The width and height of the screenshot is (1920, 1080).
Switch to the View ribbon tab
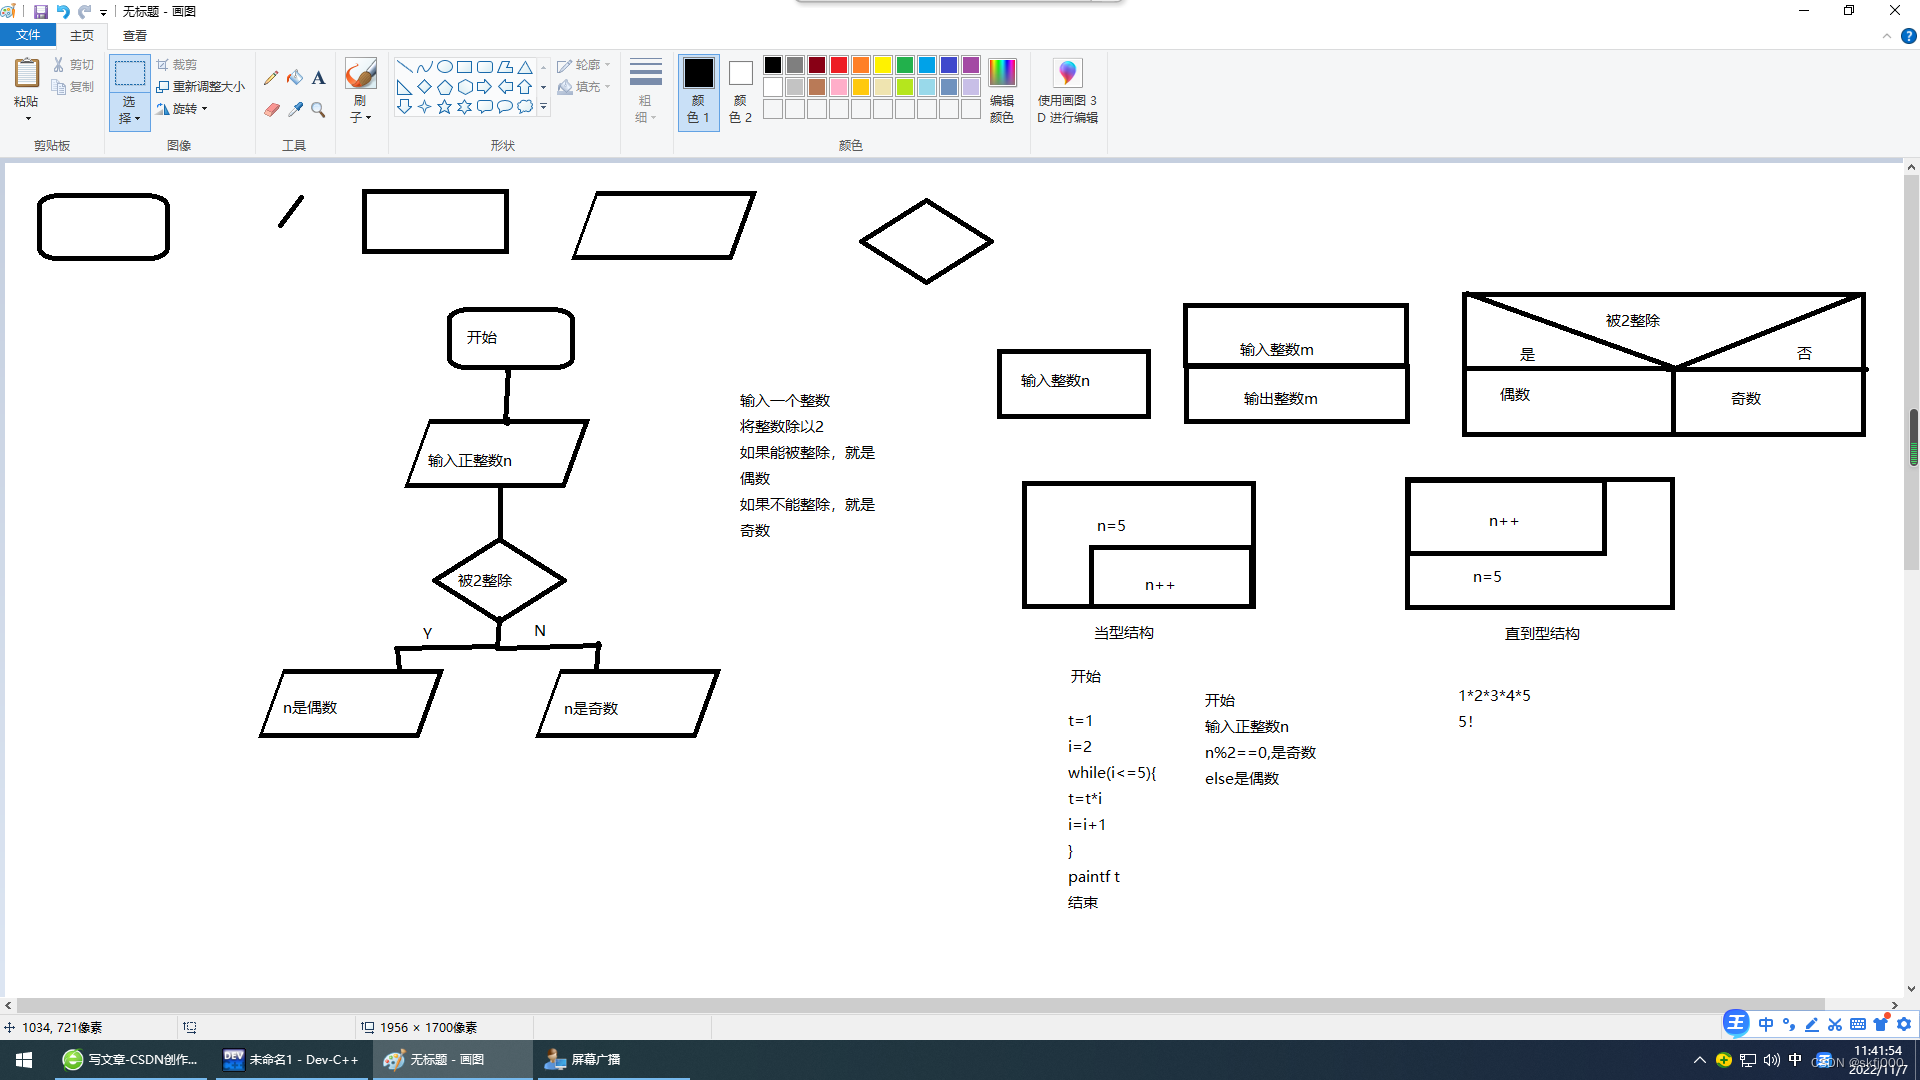(134, 35)
